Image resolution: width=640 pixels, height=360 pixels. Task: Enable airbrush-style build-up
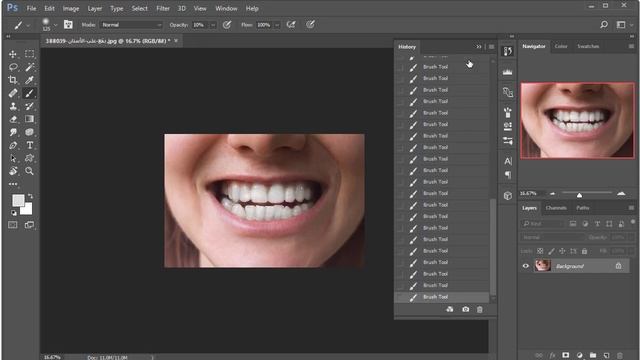pyautogui.click(x=291, y=25)
